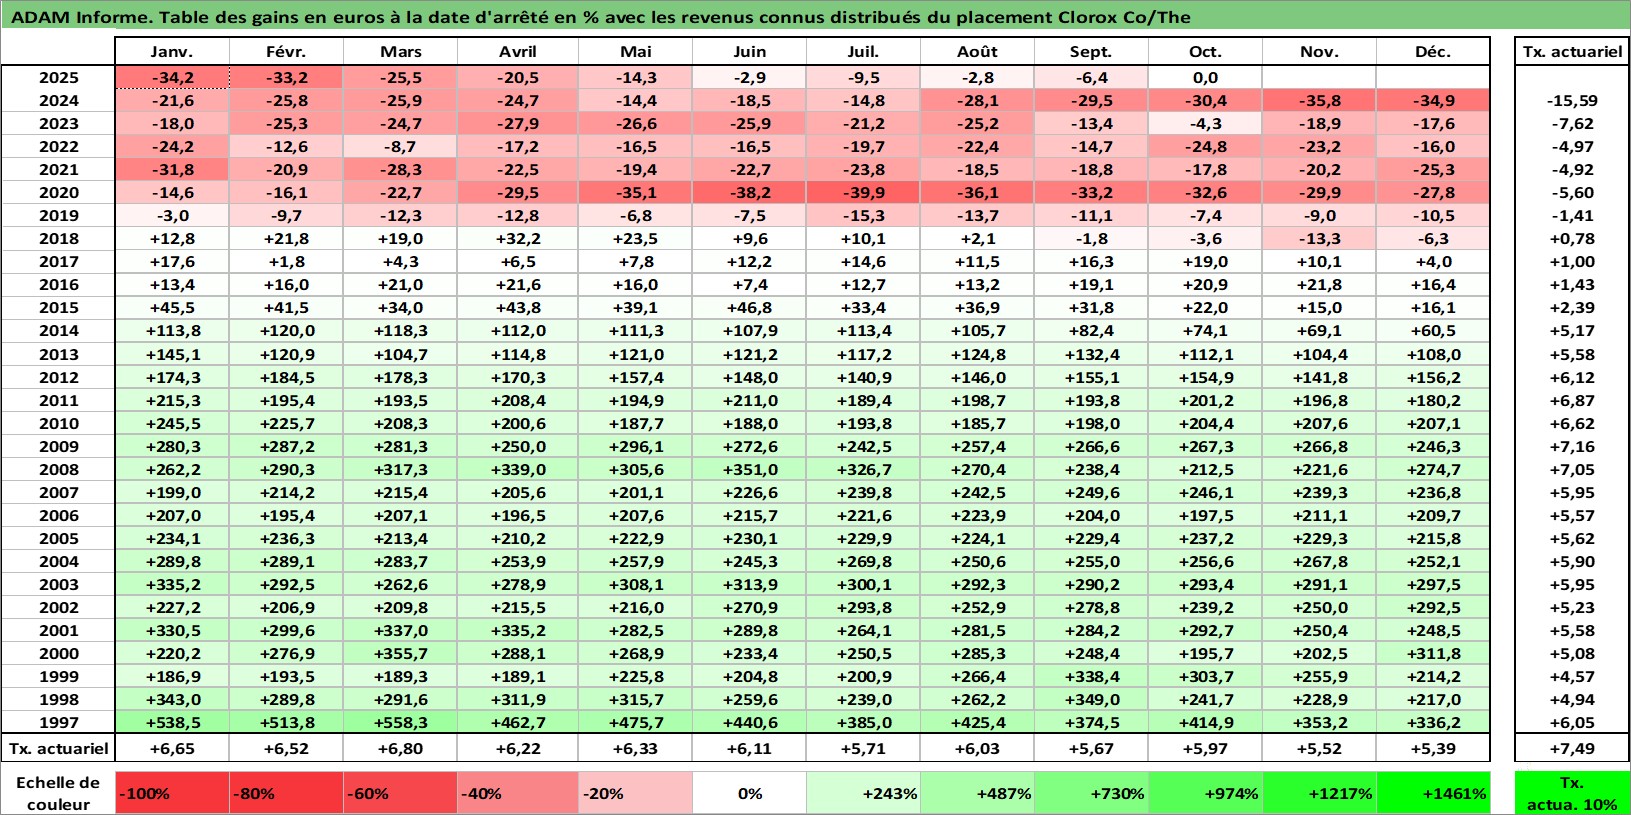Viewport: 1631px width, 815px height.
Task: Select the "+351,0" cell for June 2008
Action: [x=749, y=469]
